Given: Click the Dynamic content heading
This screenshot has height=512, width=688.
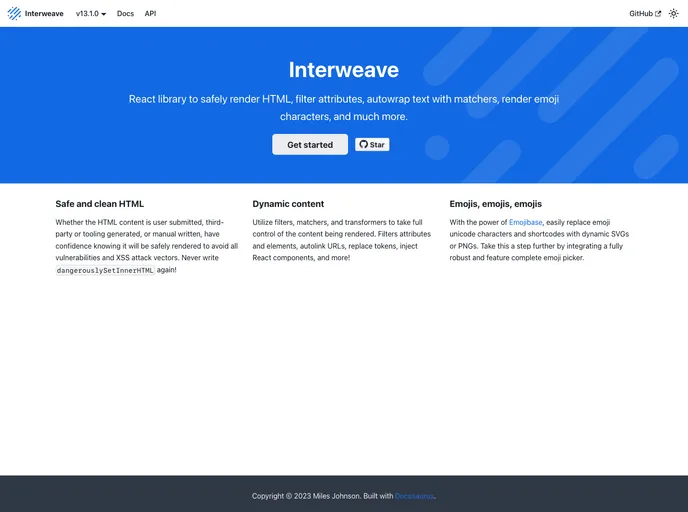Looking at the screenshot, I should point(288,204).
